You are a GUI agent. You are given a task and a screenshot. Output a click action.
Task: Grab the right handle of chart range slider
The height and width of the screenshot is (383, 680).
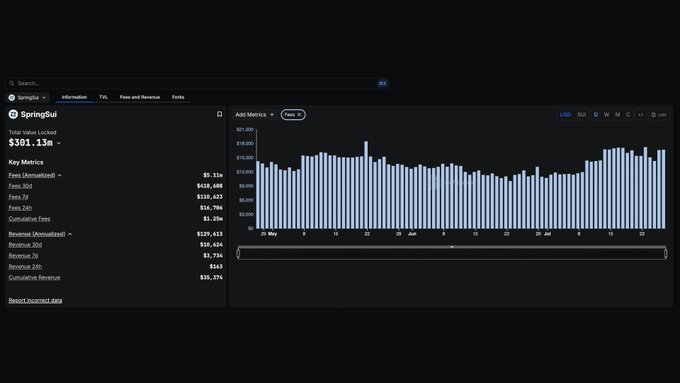click(x=666, y=253)
